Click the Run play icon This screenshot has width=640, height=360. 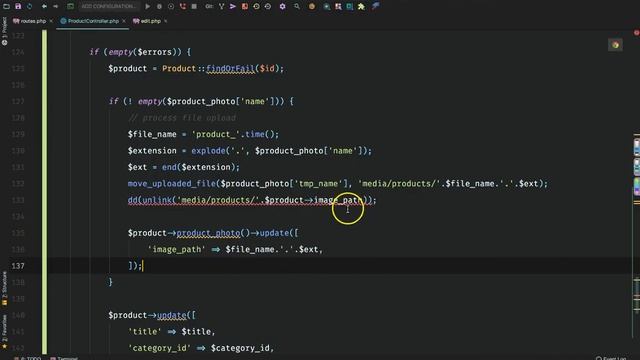click(148, 6)
